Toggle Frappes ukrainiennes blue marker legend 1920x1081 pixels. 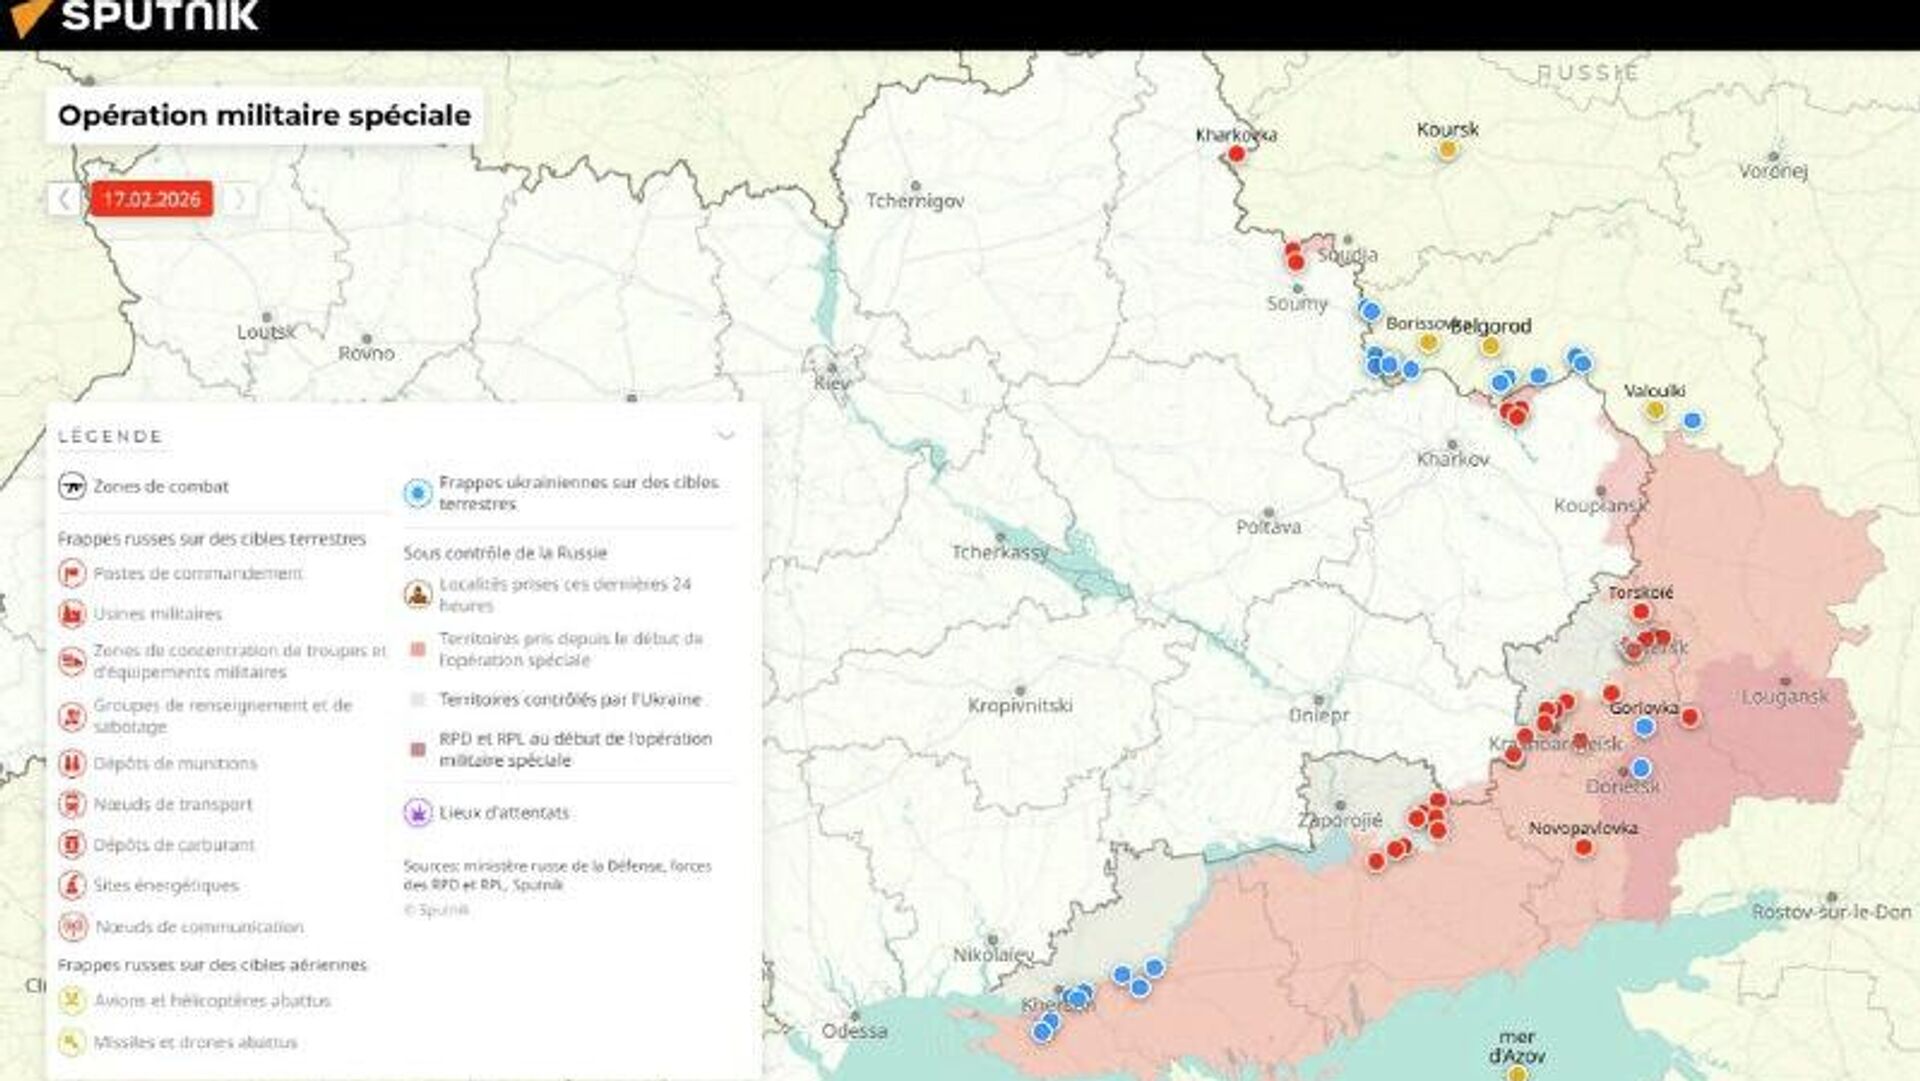(x=417, y=492)
